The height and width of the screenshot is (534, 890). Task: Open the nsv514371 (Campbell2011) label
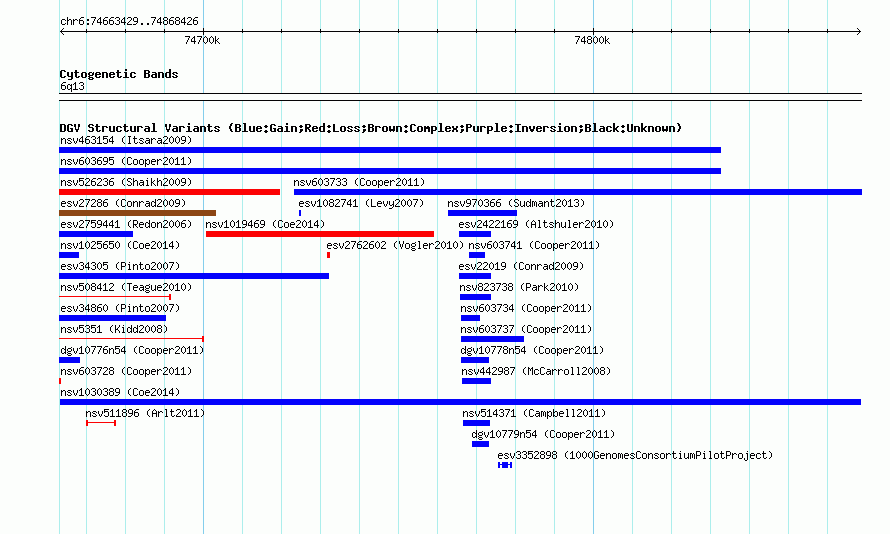pyautogui.click(x=534, y=413)
